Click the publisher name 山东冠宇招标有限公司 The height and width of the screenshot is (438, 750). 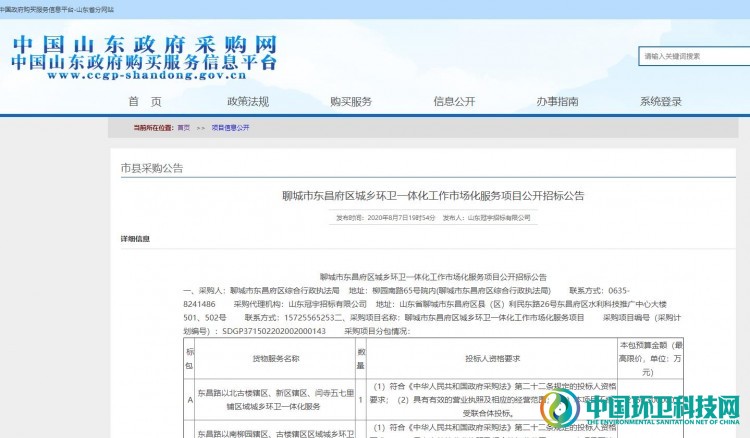click(x=499, y=218)
